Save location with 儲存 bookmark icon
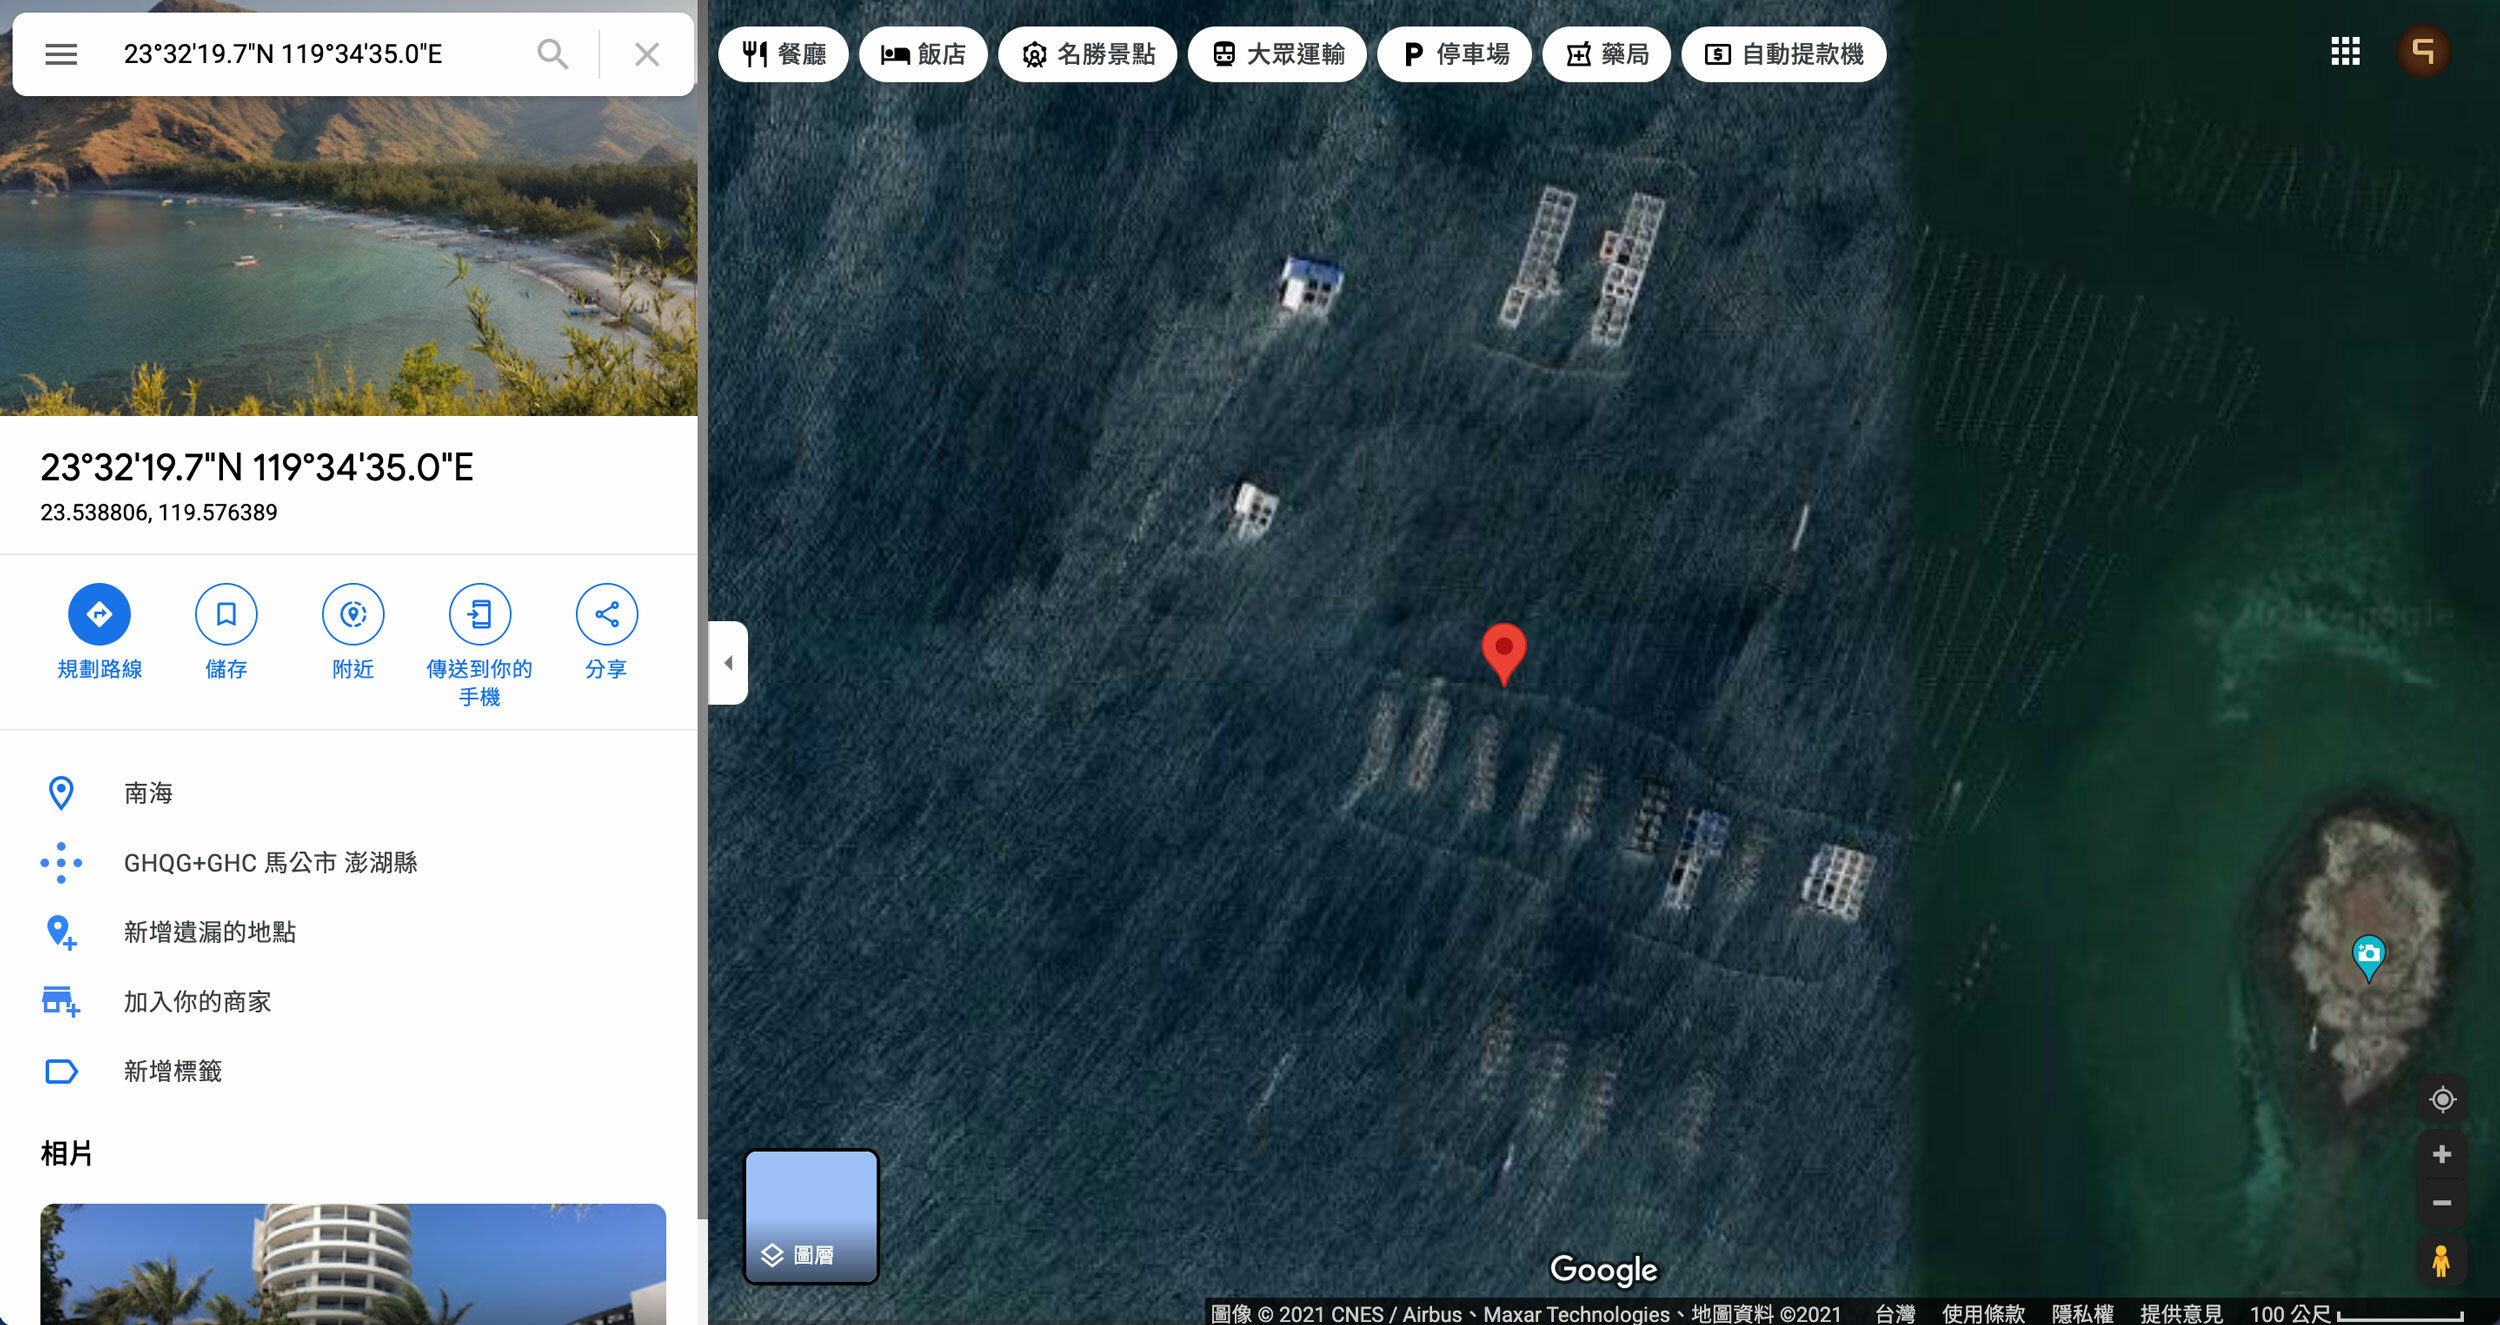 [x=226, y=614]
